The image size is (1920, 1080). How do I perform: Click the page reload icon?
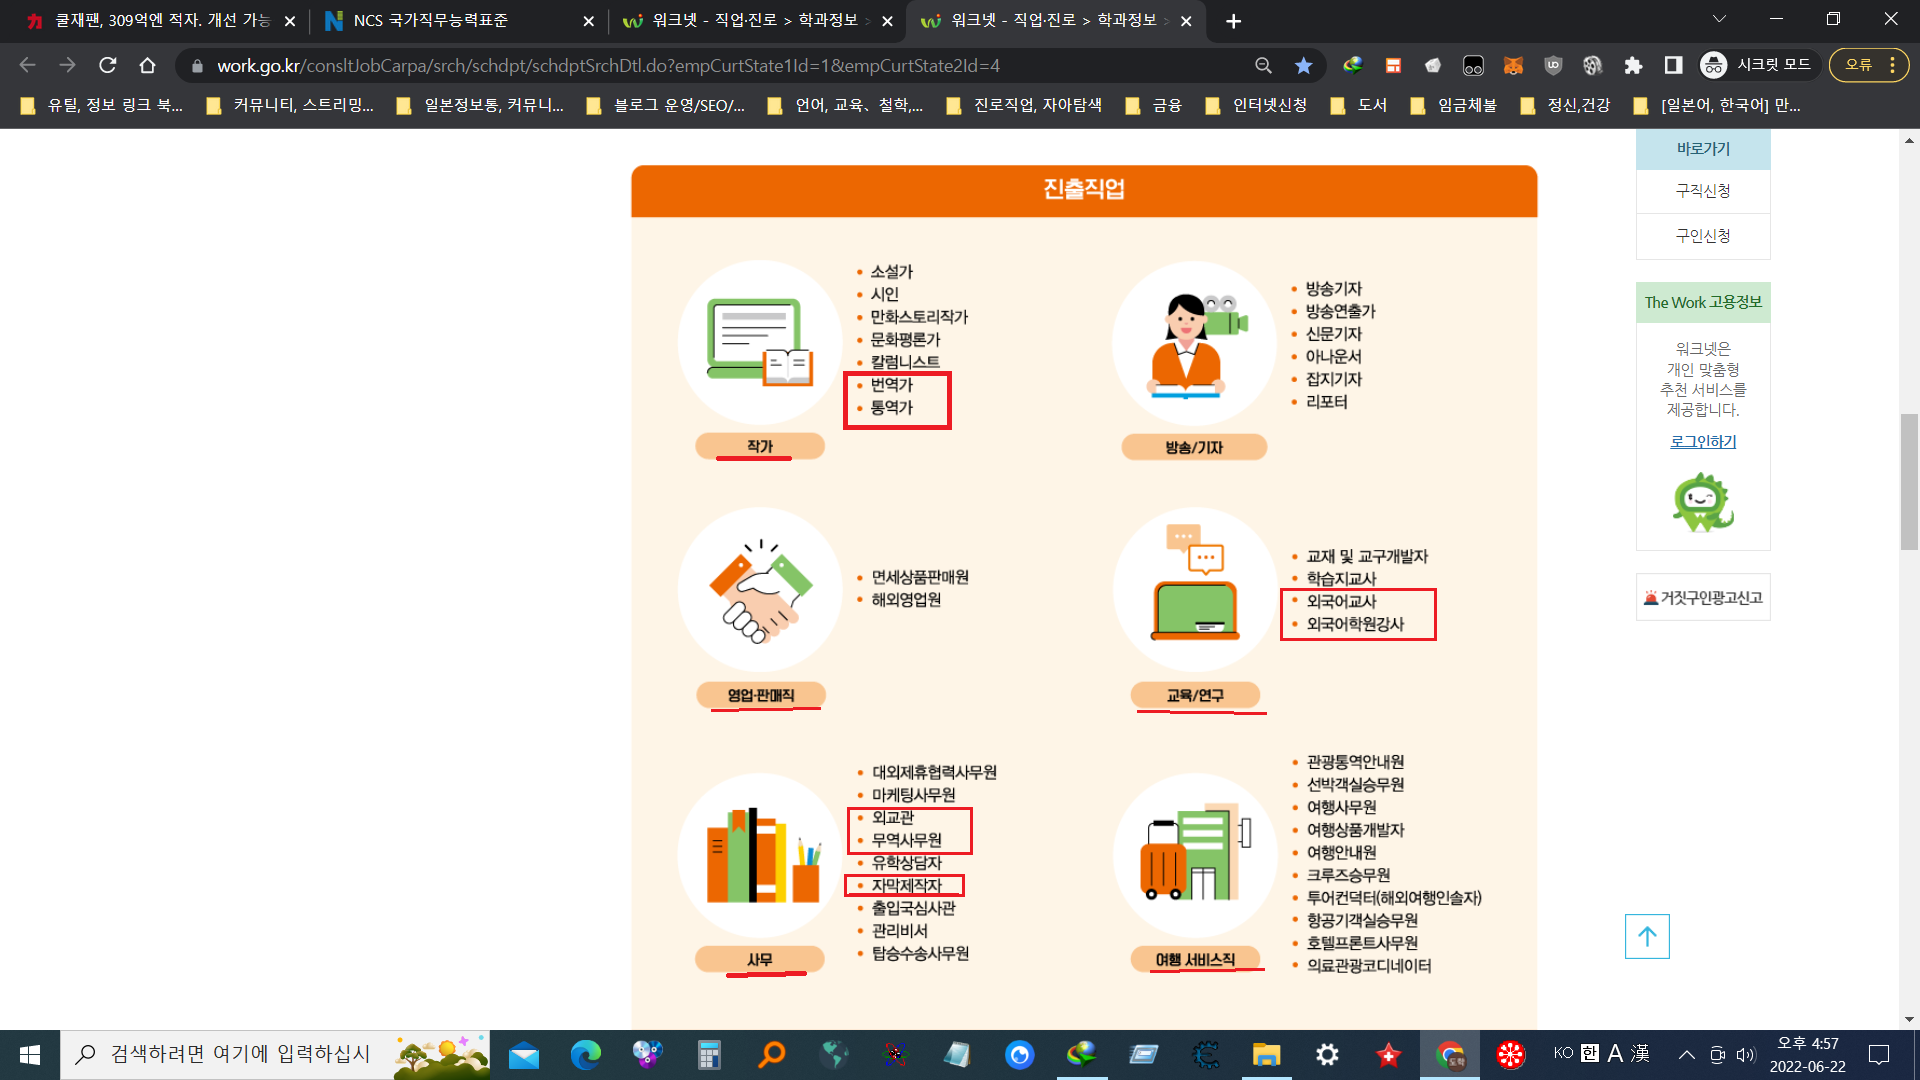click(x=108, y=66)
